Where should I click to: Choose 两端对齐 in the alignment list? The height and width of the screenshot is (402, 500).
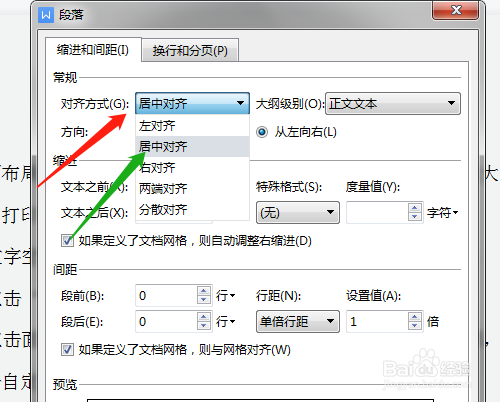point(192,189)
